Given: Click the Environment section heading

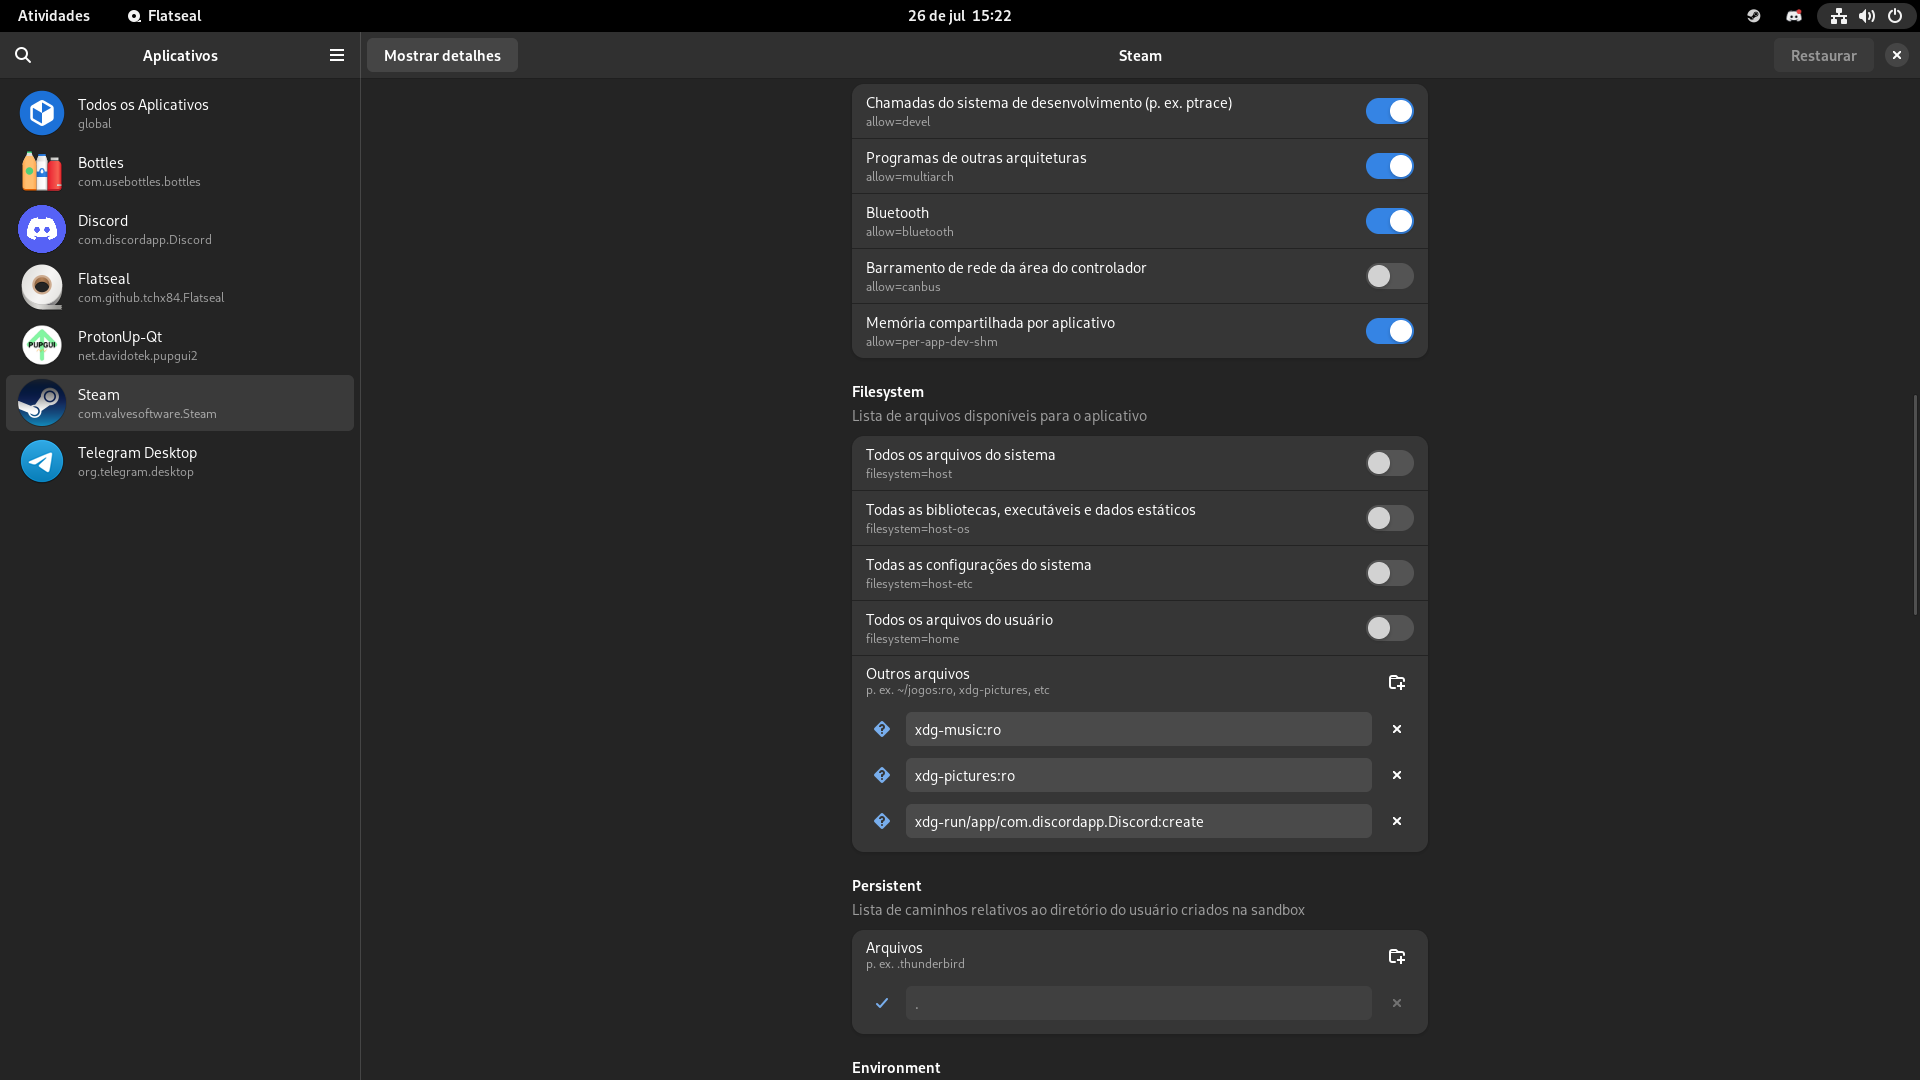Looking at the screenshot, I should [x=896, y=1068].
